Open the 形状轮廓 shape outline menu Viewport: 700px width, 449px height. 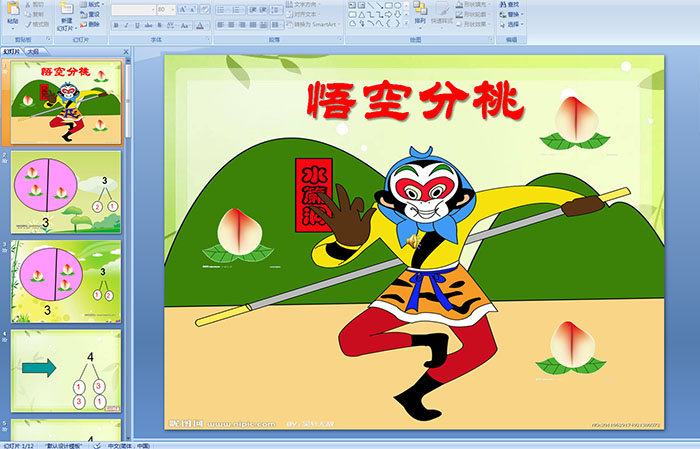point(473,14)
